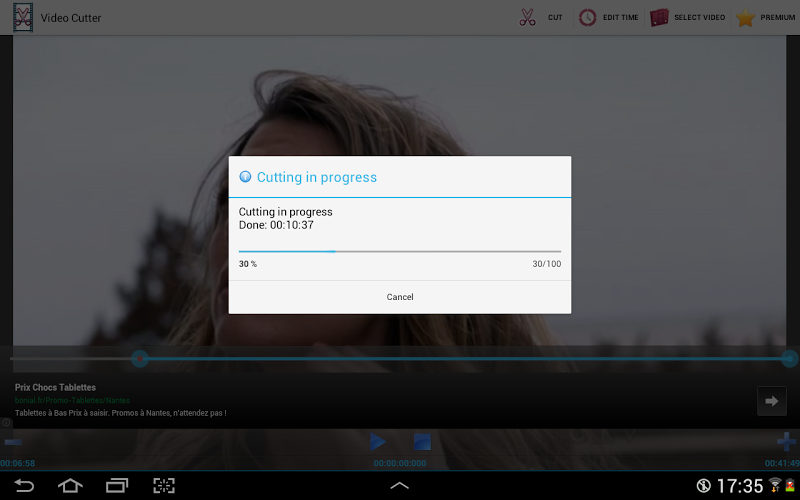Click the minus zoom icon

pyautogui.click(x=13, y=442)
